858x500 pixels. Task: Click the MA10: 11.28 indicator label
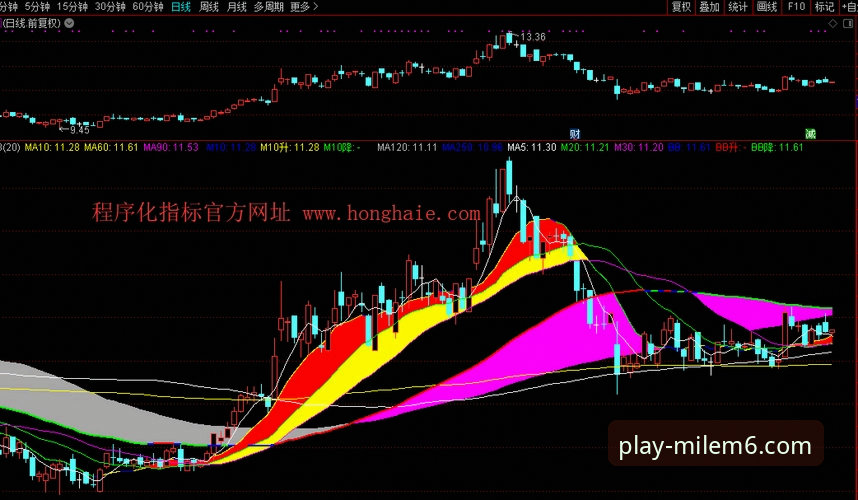52,147
